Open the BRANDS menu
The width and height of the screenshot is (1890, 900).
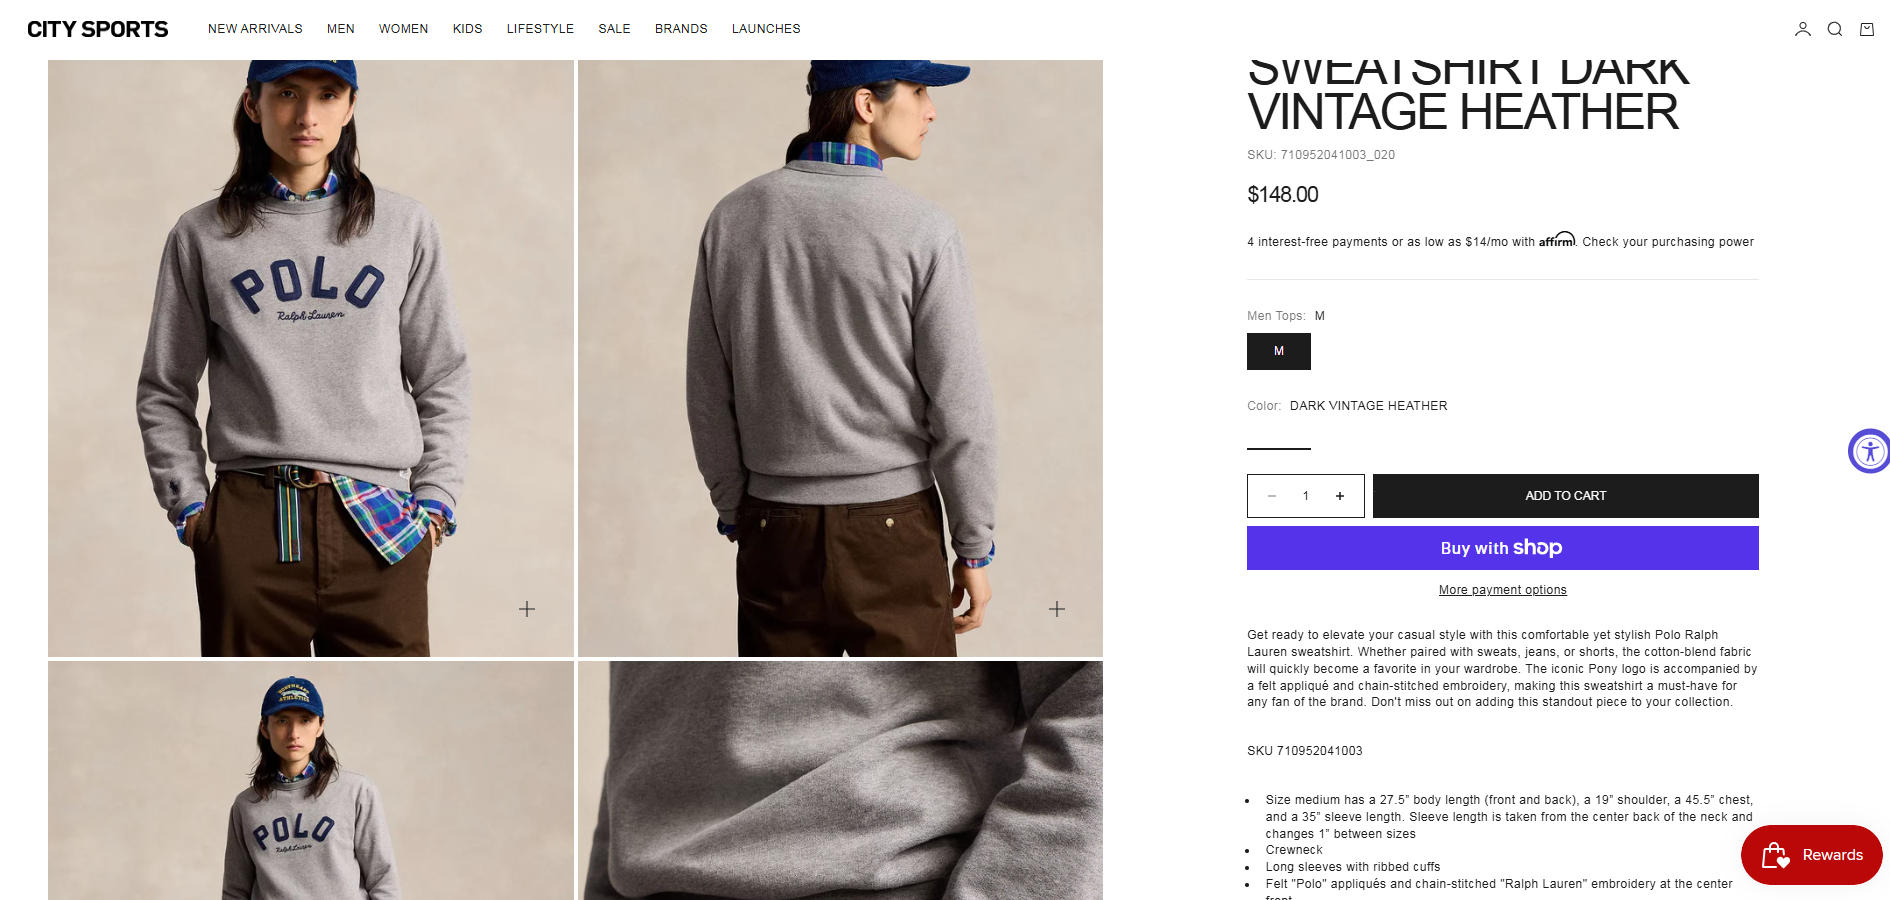point(681,29)
